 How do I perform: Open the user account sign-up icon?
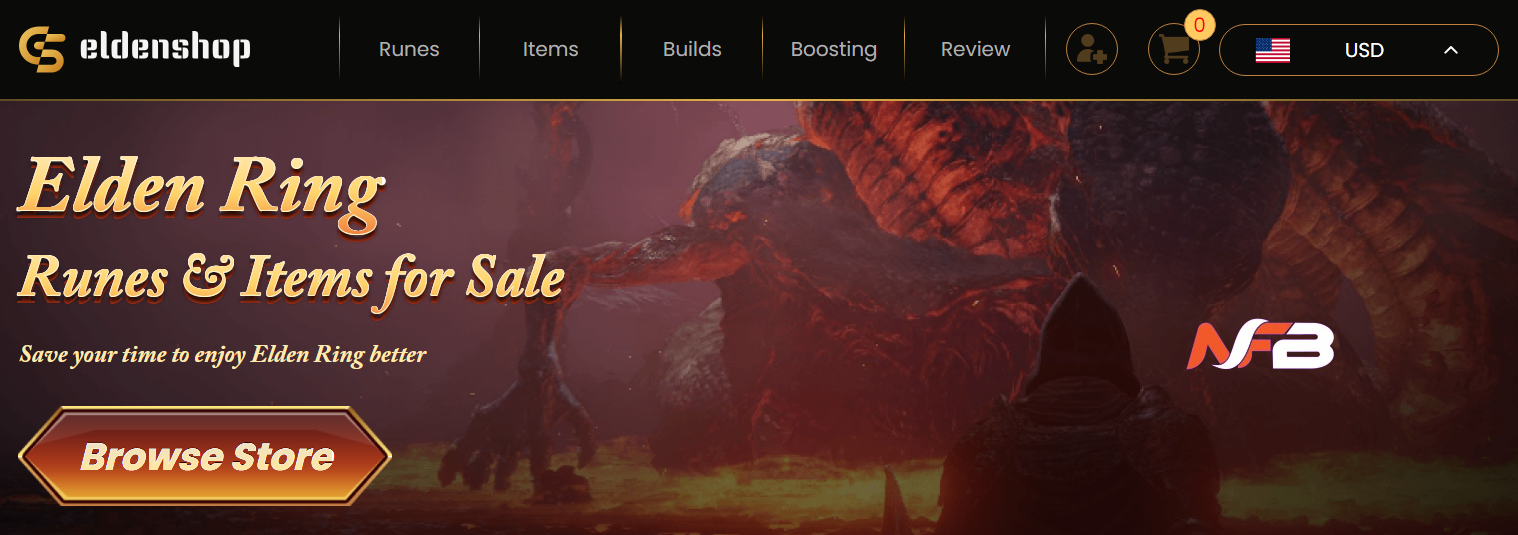point(1092,49)
